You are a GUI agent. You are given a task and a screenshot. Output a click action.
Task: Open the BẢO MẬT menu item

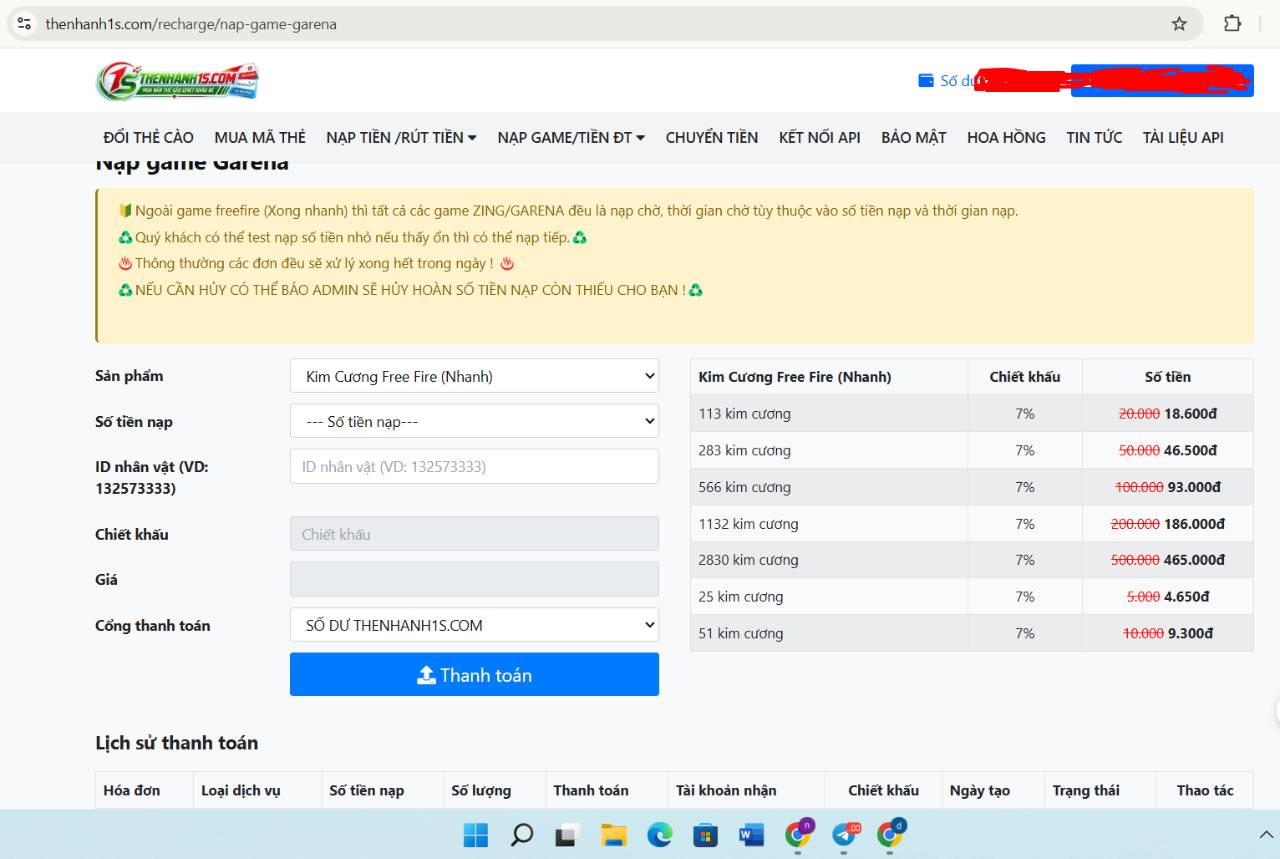coord(914,138)
